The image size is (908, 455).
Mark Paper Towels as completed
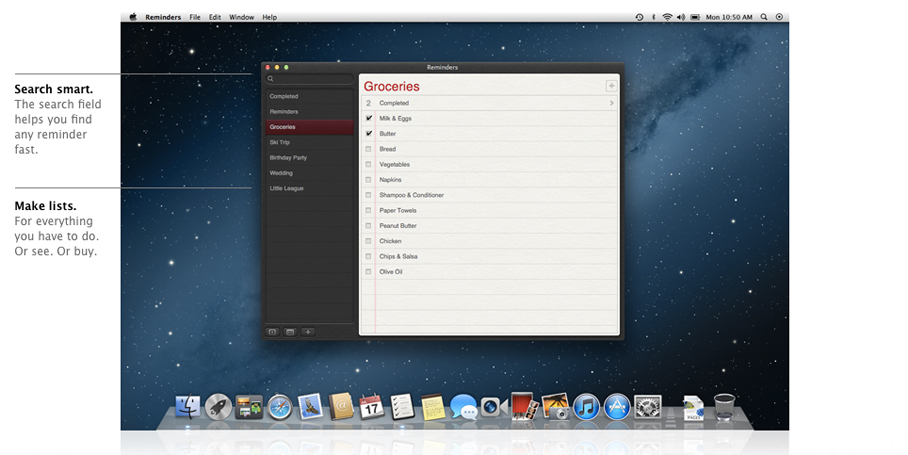[368, 210]
